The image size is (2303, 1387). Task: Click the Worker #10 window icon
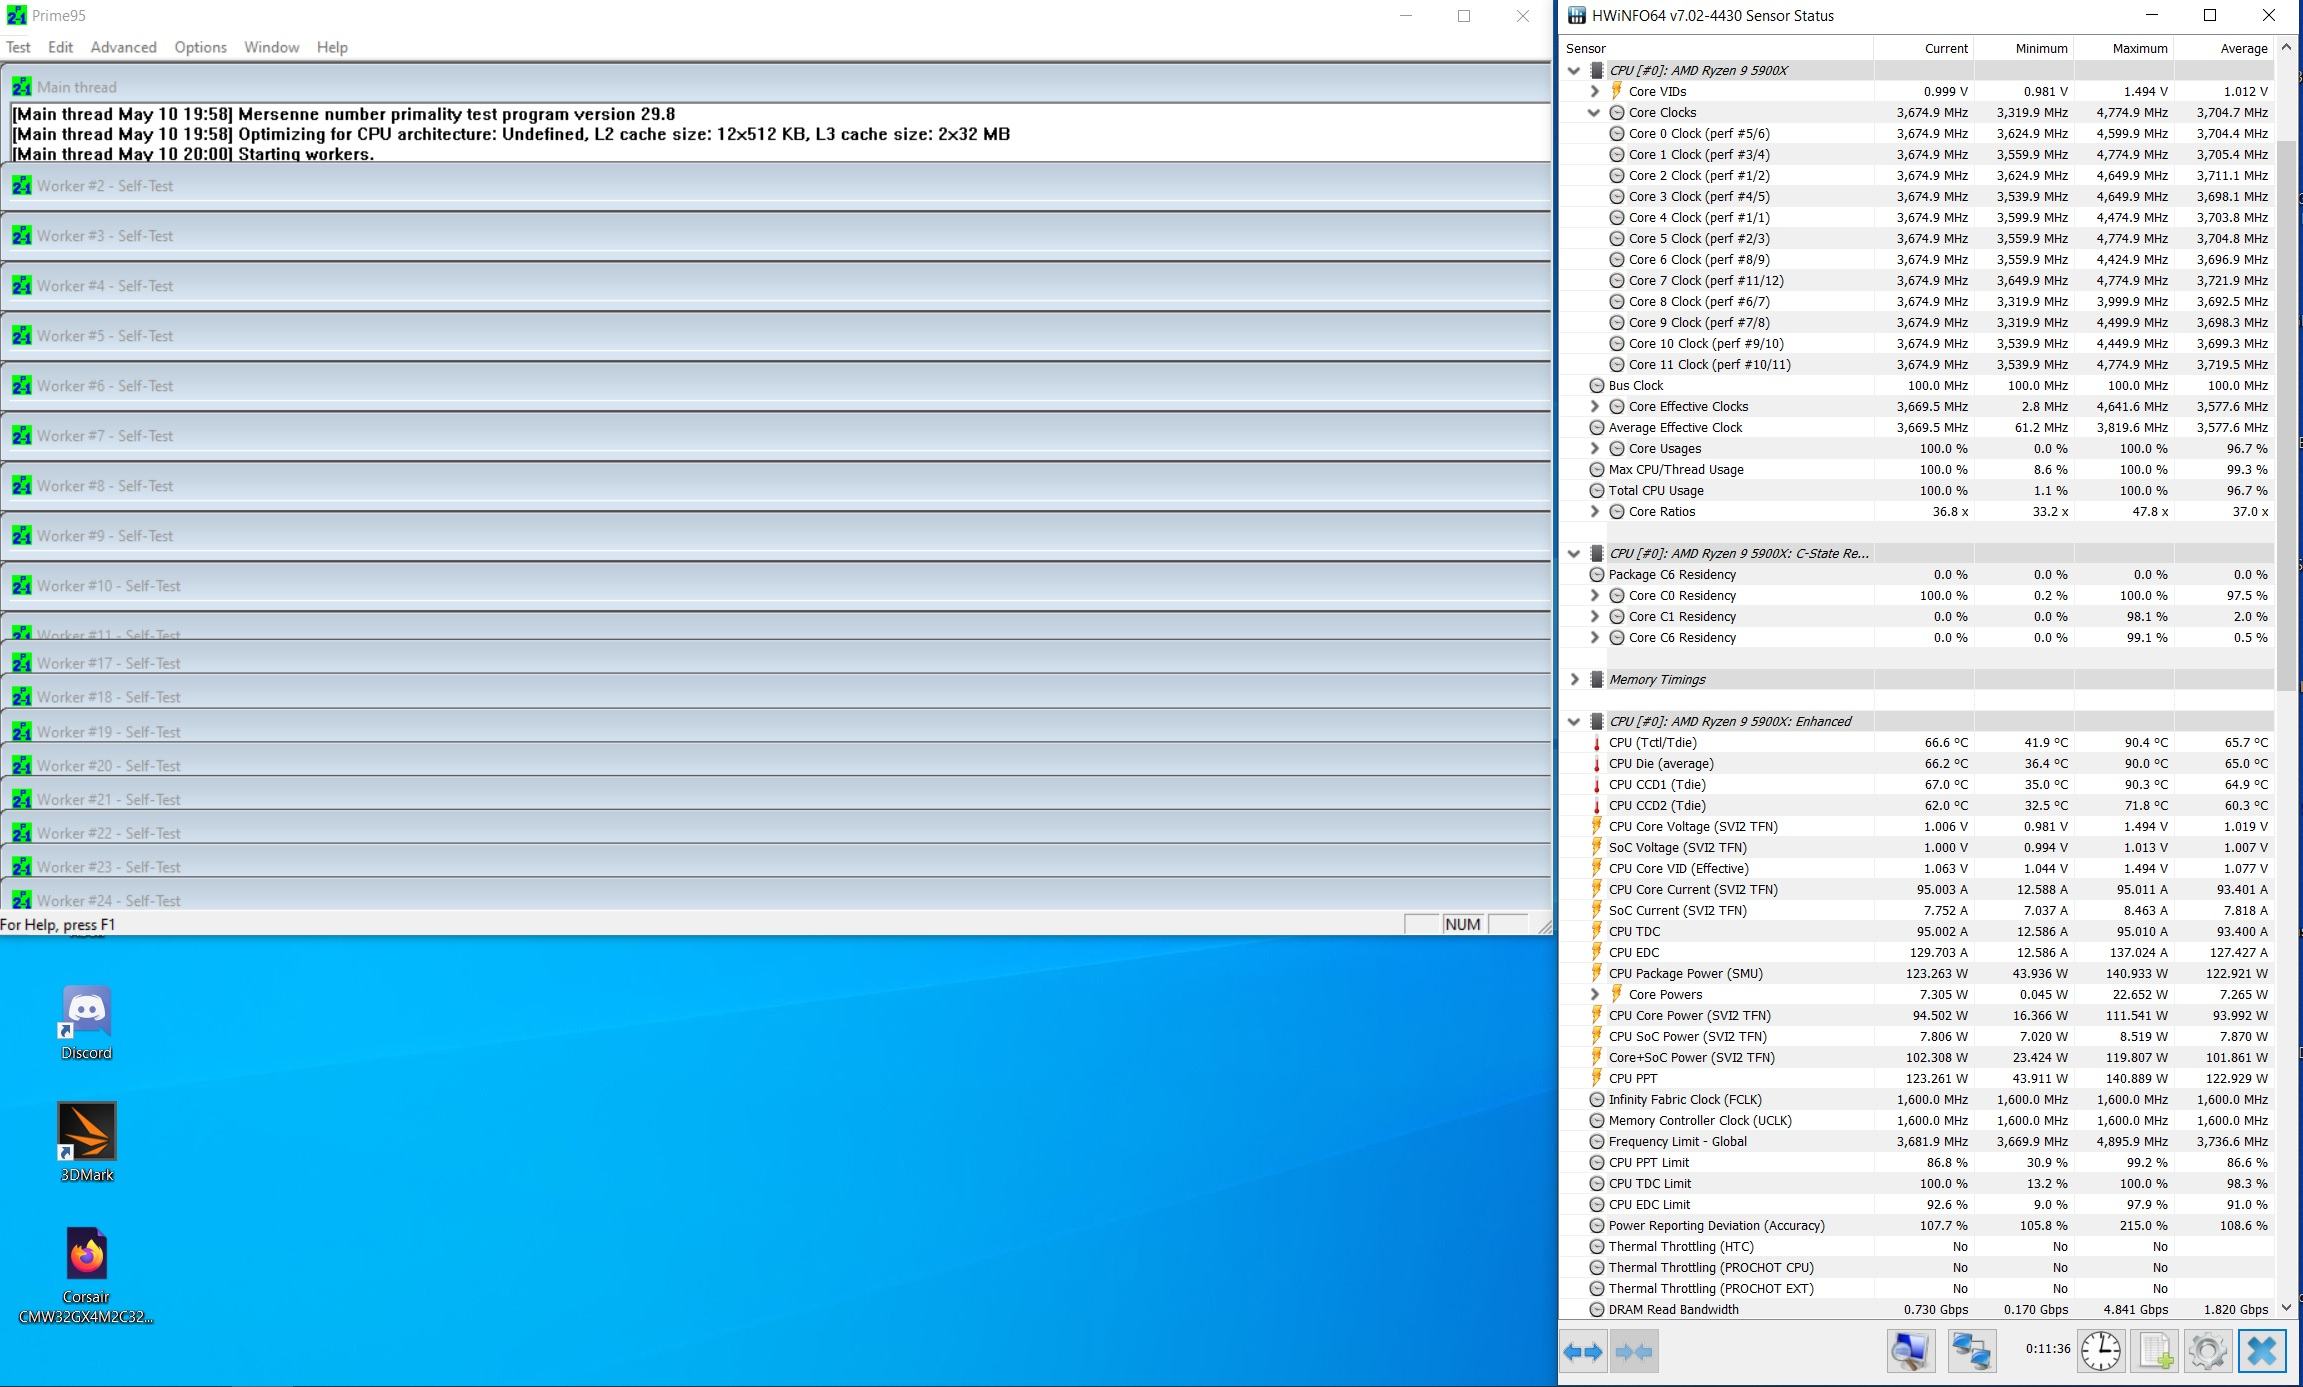22,585
